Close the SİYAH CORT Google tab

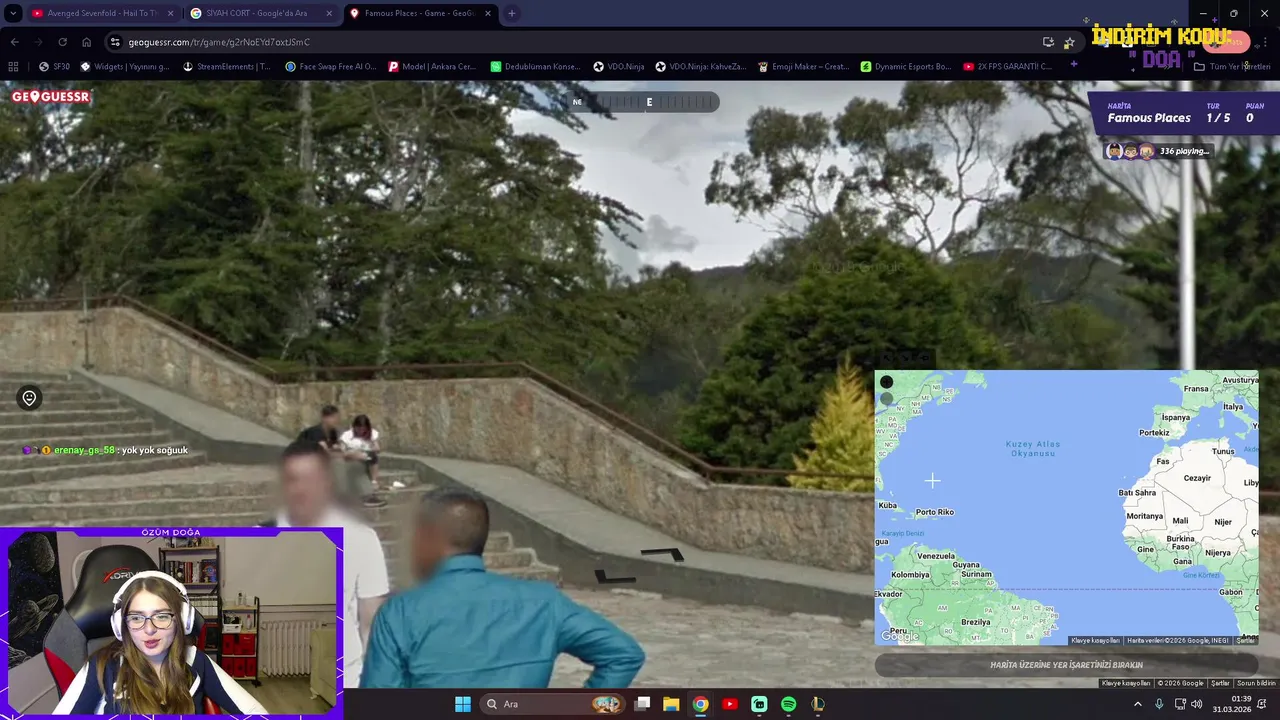point(329,14)
